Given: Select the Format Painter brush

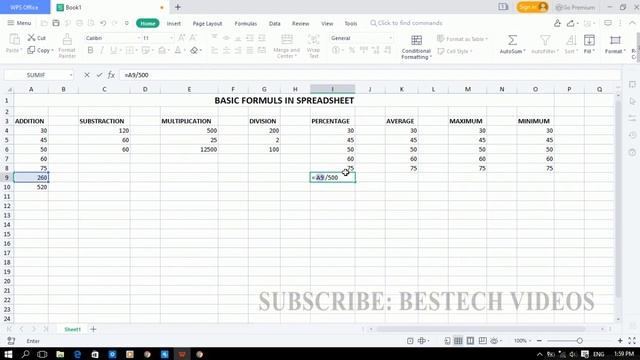Looking at the screenshot, I should click(67, 40).
